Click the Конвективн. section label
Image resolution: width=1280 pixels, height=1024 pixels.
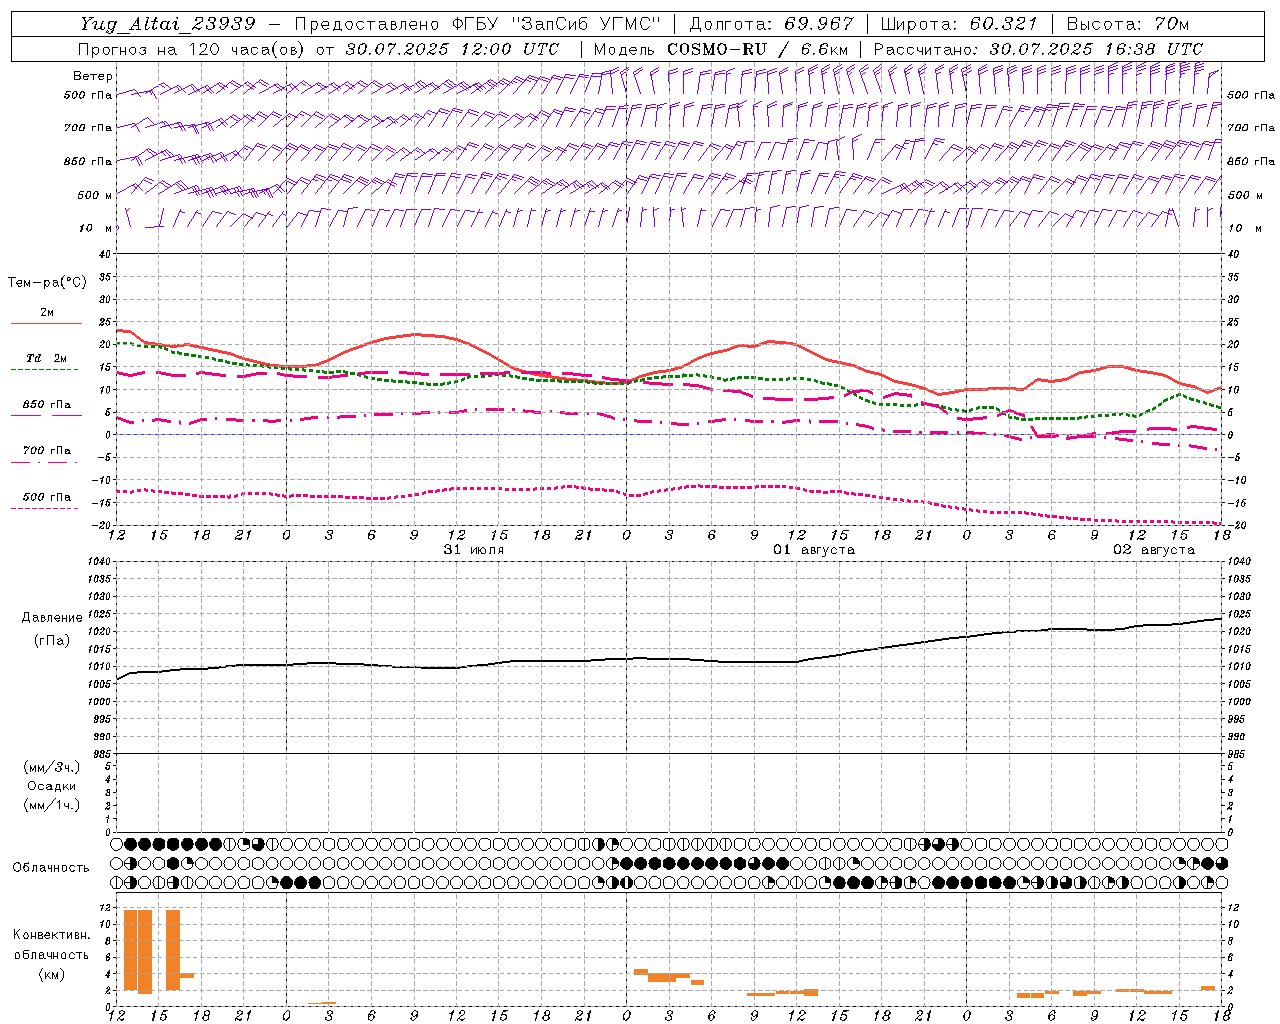point(51,935)
